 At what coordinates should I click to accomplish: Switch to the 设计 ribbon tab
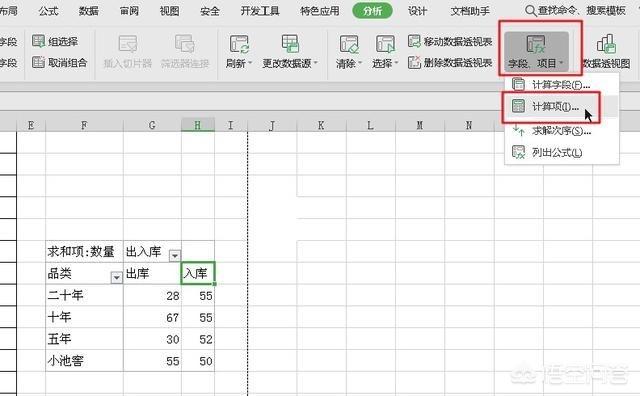point(417,11)
